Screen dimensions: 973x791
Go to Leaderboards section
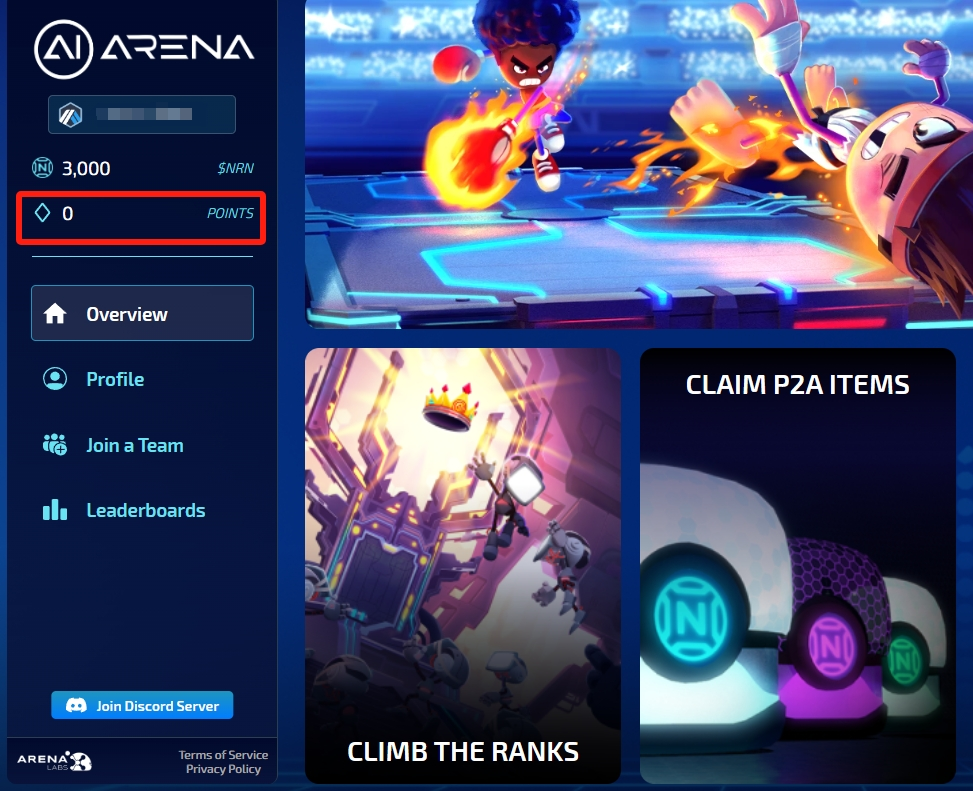(x=146, y=510)
